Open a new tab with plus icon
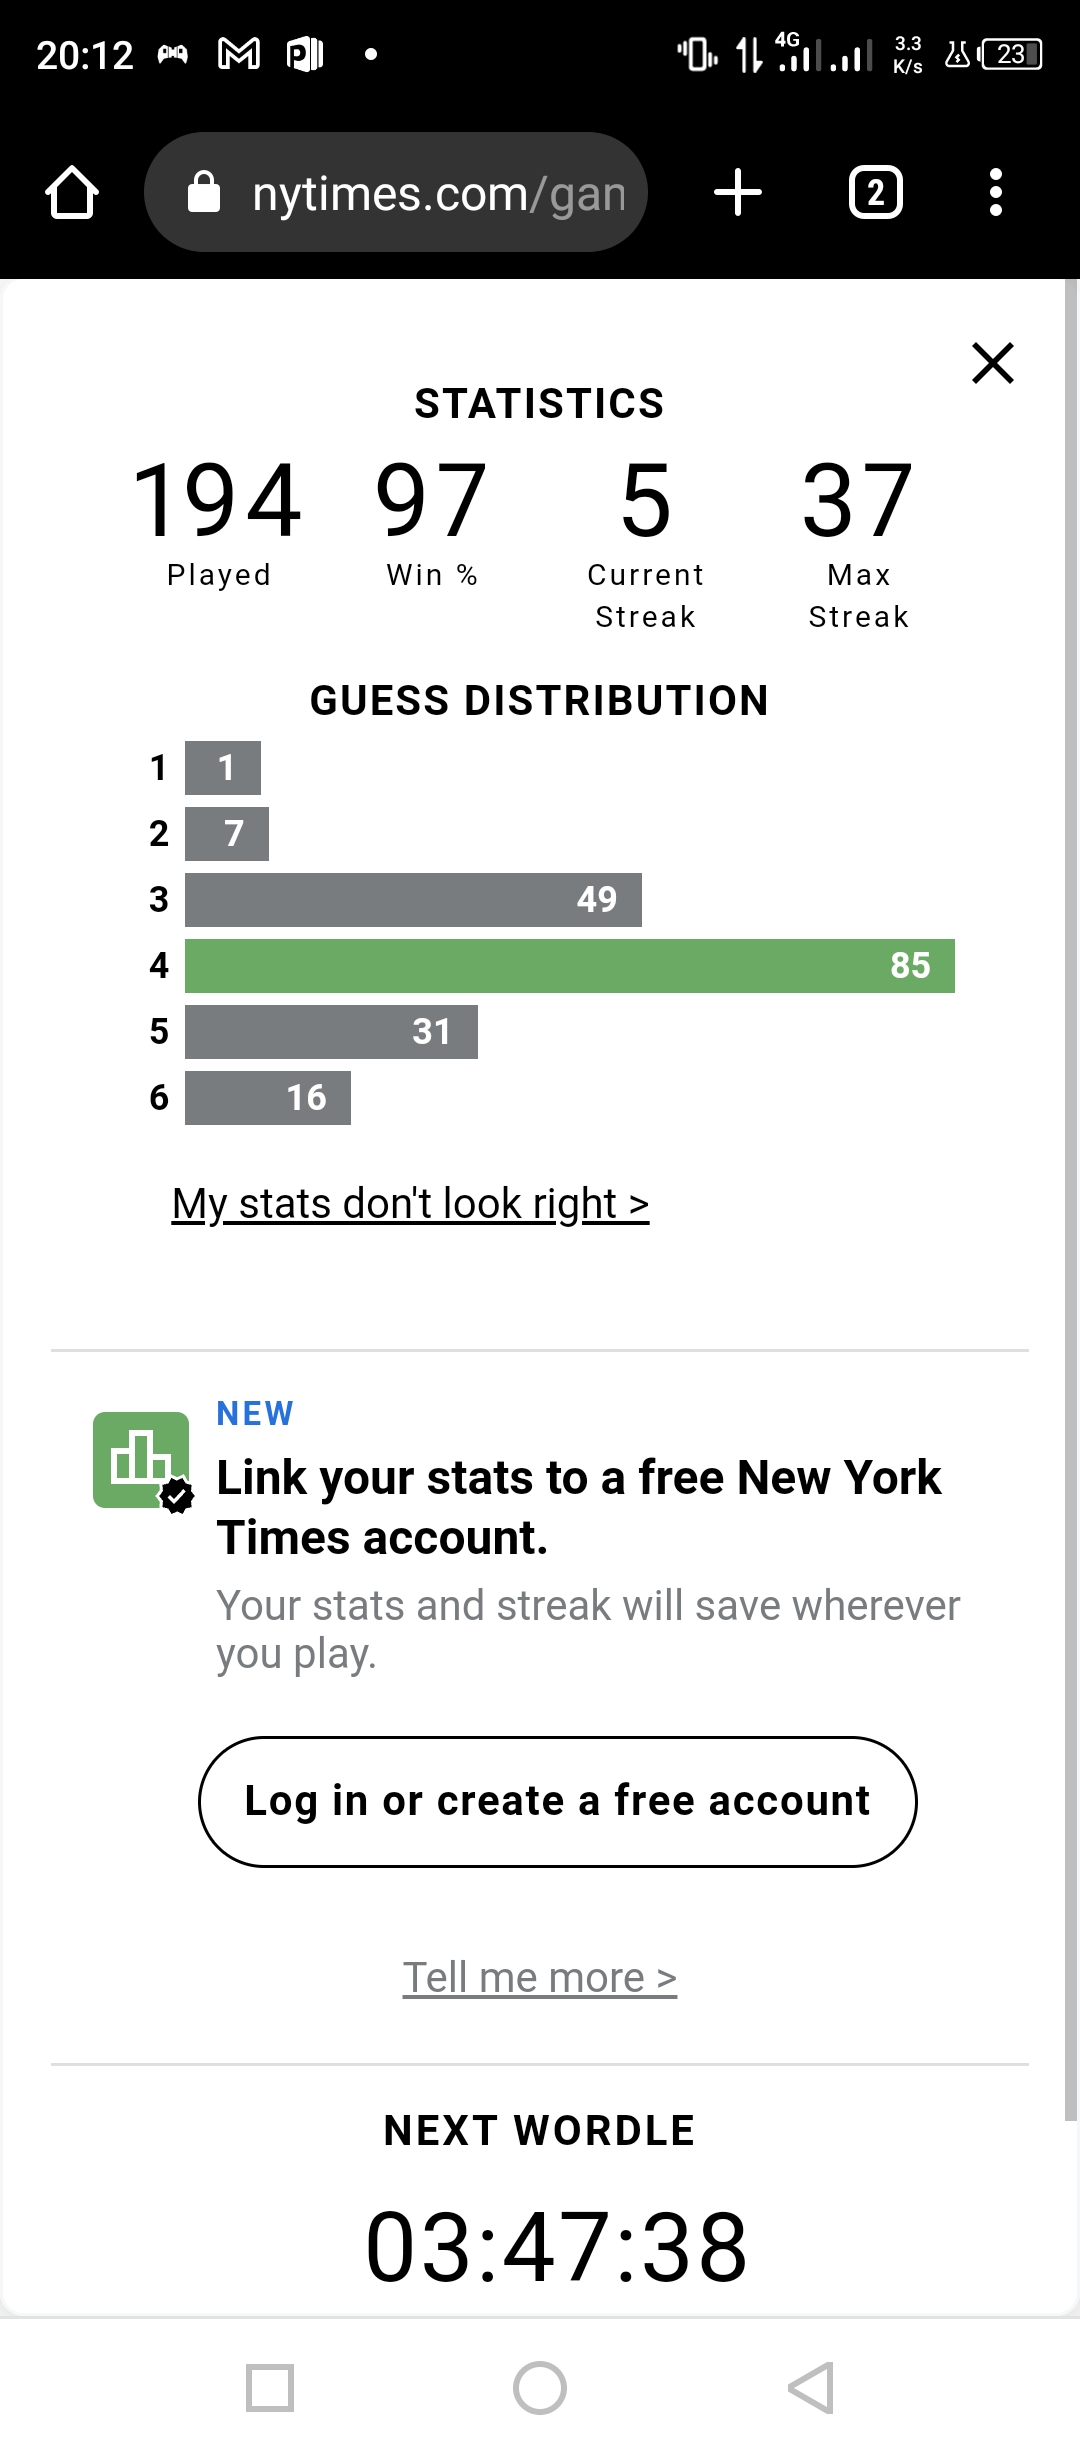1080x2460 pixels. [738, 192]
